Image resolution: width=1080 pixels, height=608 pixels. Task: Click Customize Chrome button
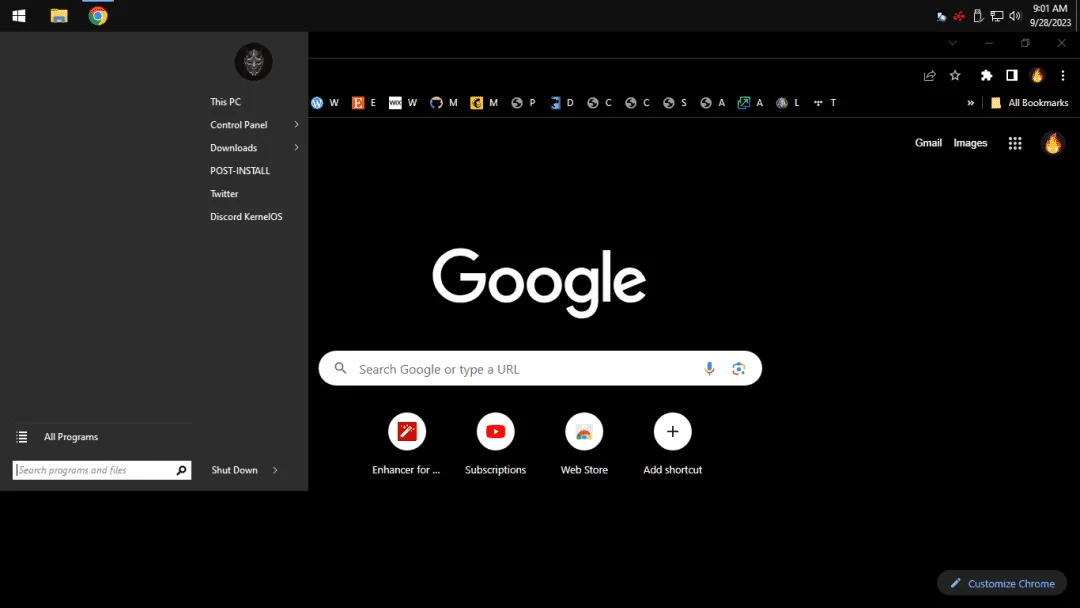coord(1001,583)
